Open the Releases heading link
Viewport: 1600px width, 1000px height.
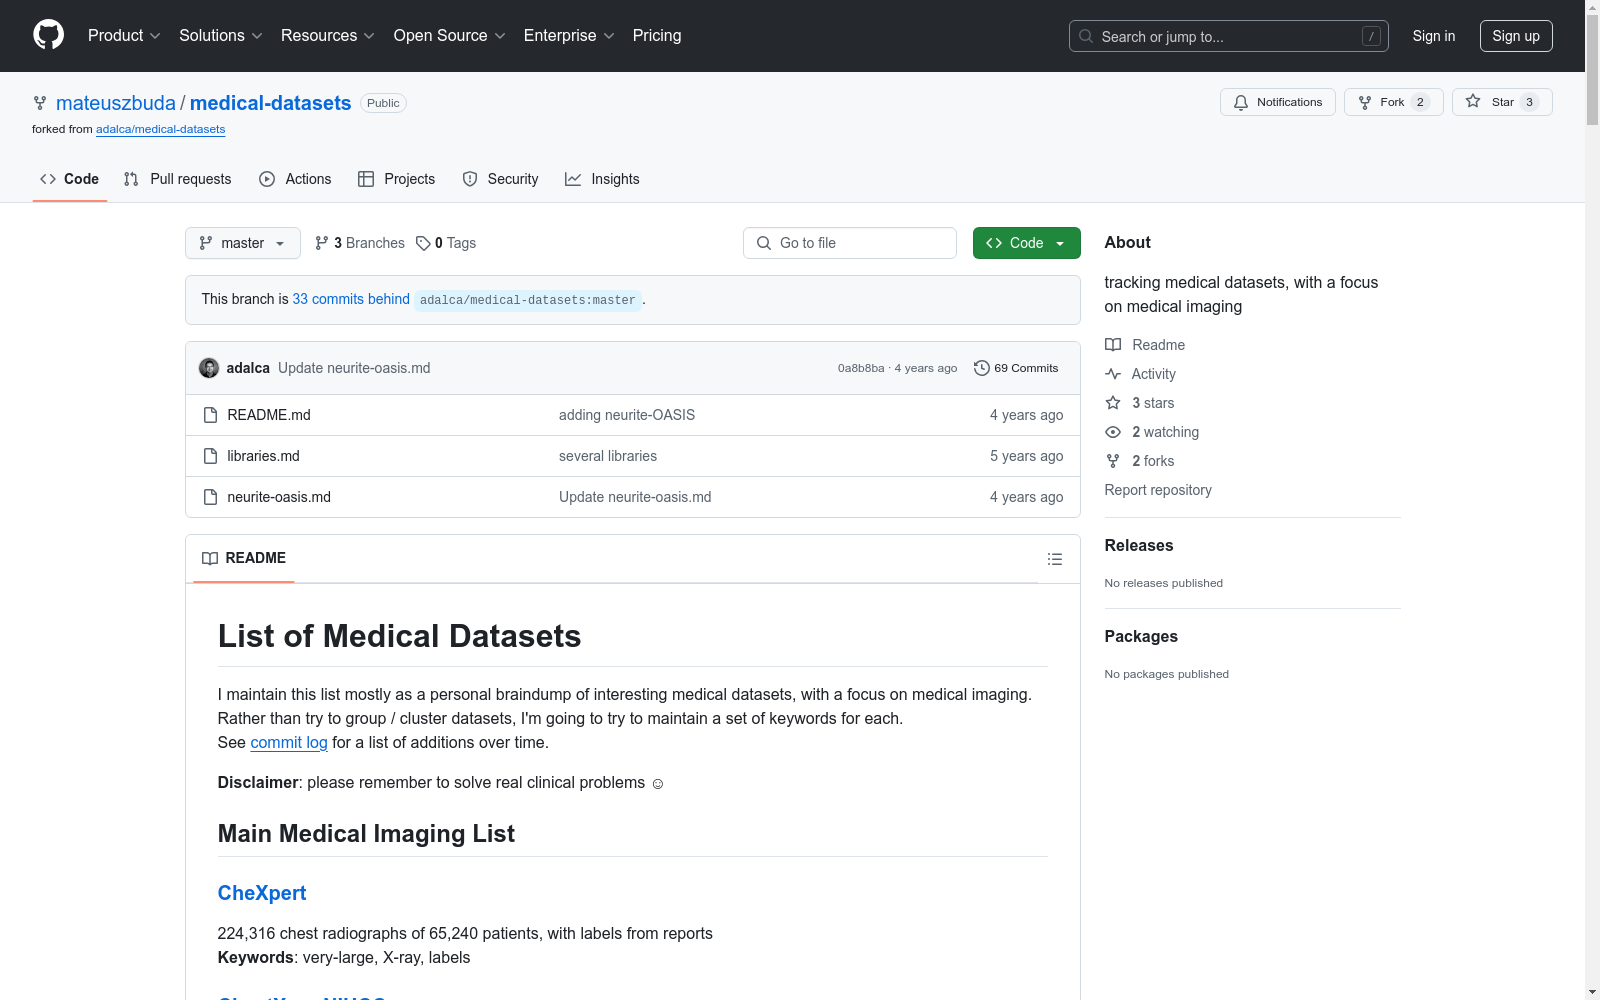tap(1139, 545)
